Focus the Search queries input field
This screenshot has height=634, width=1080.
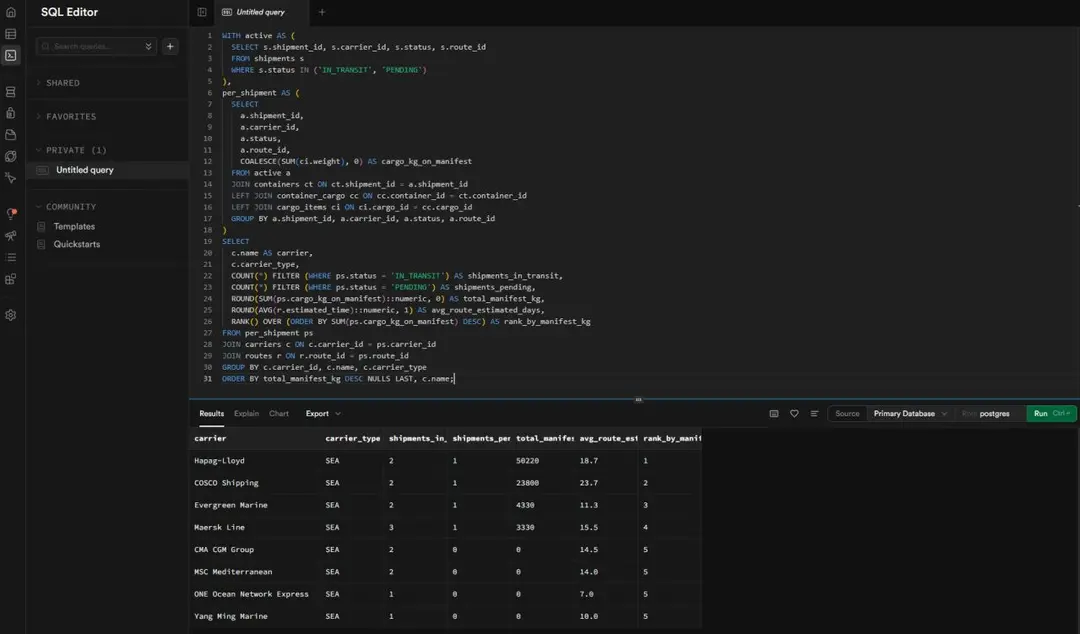click(x=95, y=46)
